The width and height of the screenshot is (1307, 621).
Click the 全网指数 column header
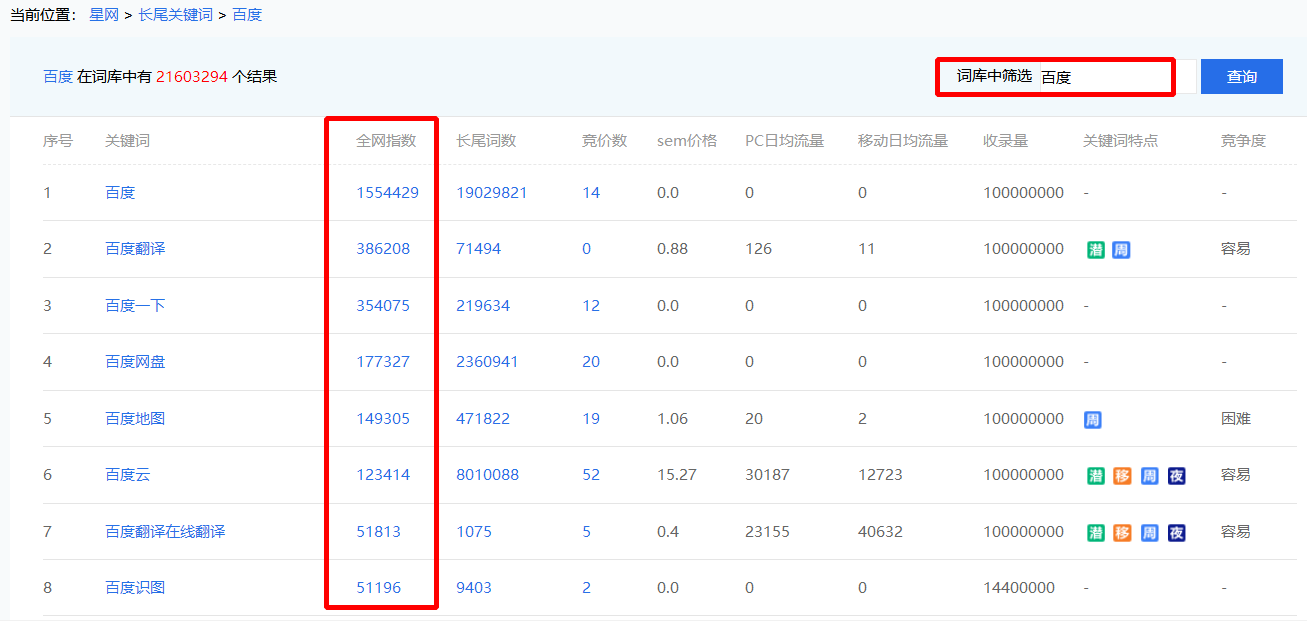click(386, 141)
